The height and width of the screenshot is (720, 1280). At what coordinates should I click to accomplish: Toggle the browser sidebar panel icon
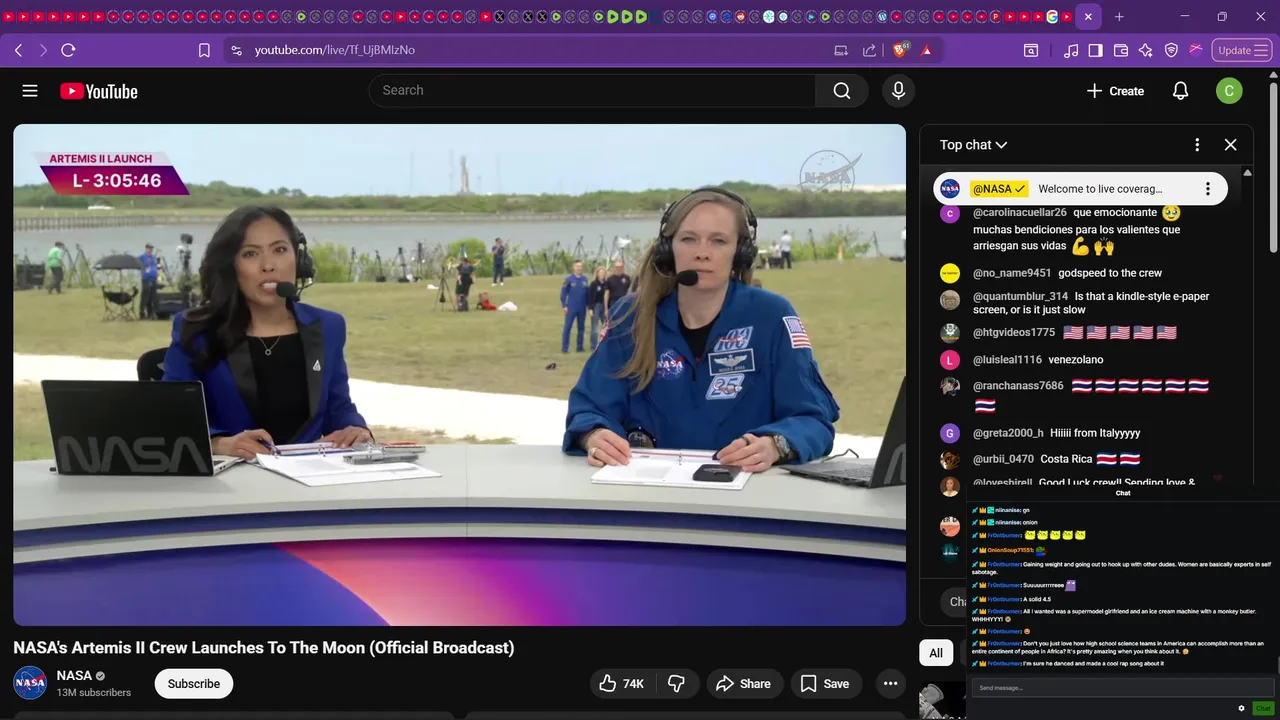point(1096,50)
